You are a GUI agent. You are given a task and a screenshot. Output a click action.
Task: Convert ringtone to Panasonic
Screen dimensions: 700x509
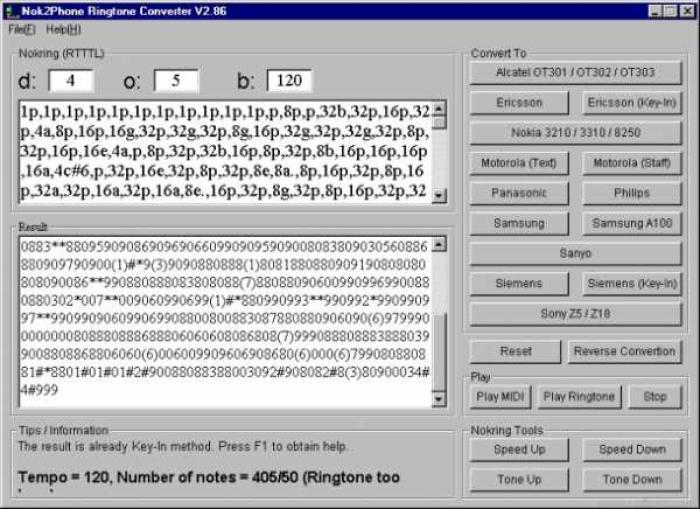[519, 193]
